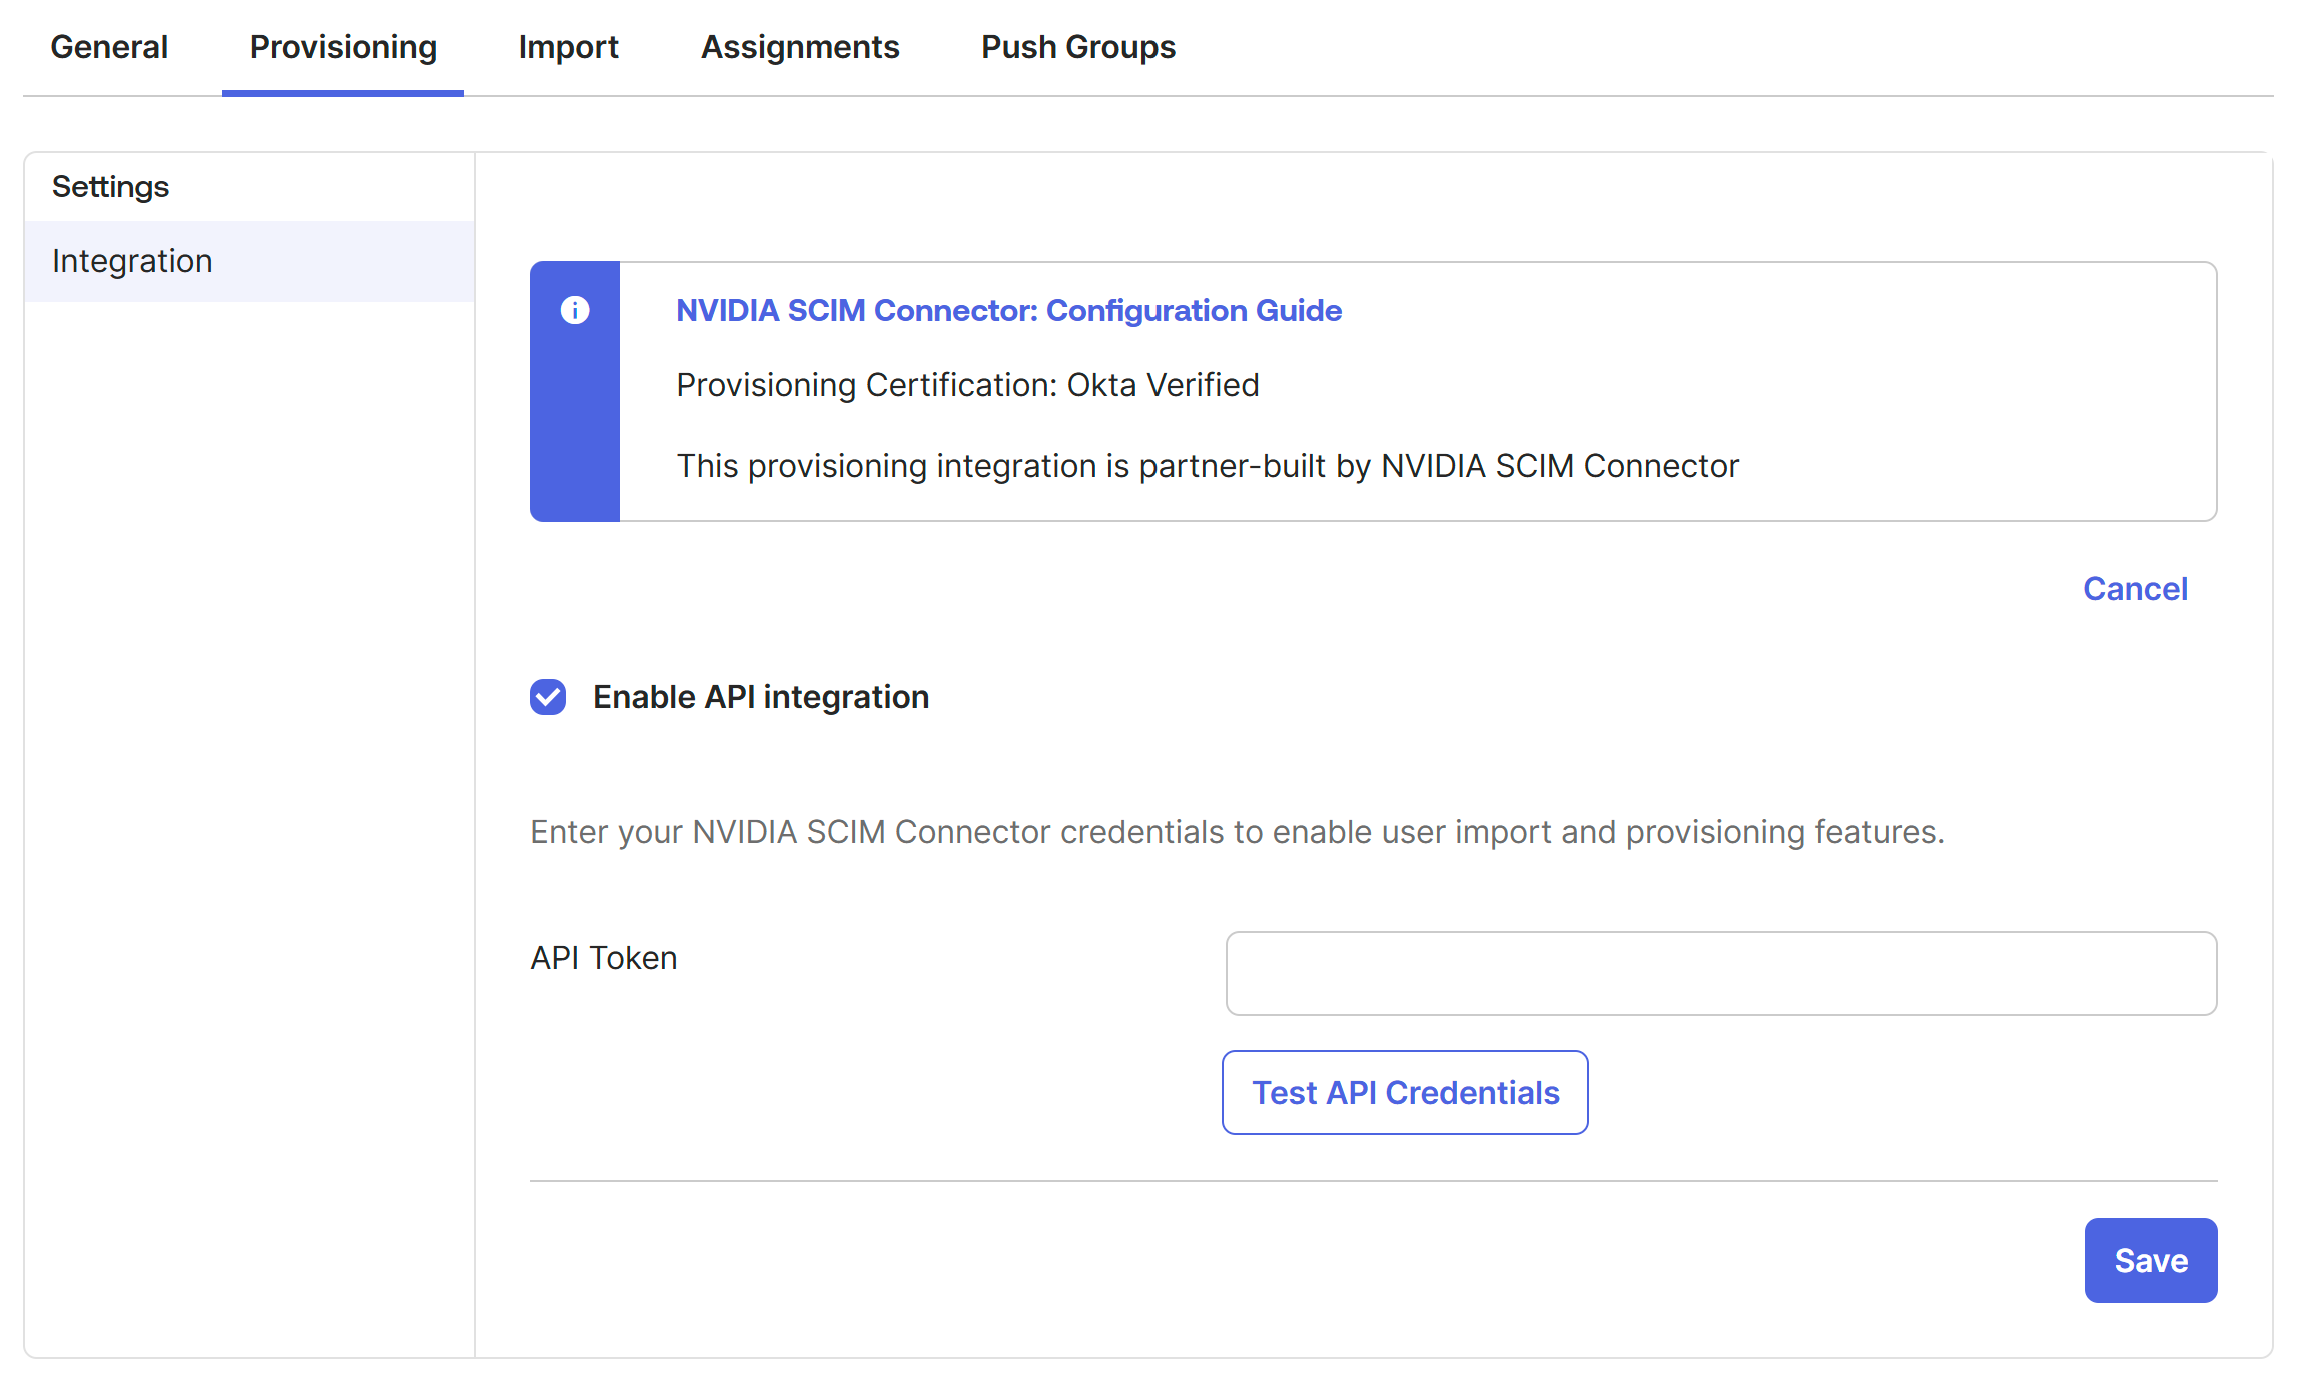
Task: Select Integration in the Settings sidebar
Action: [132, 261]
